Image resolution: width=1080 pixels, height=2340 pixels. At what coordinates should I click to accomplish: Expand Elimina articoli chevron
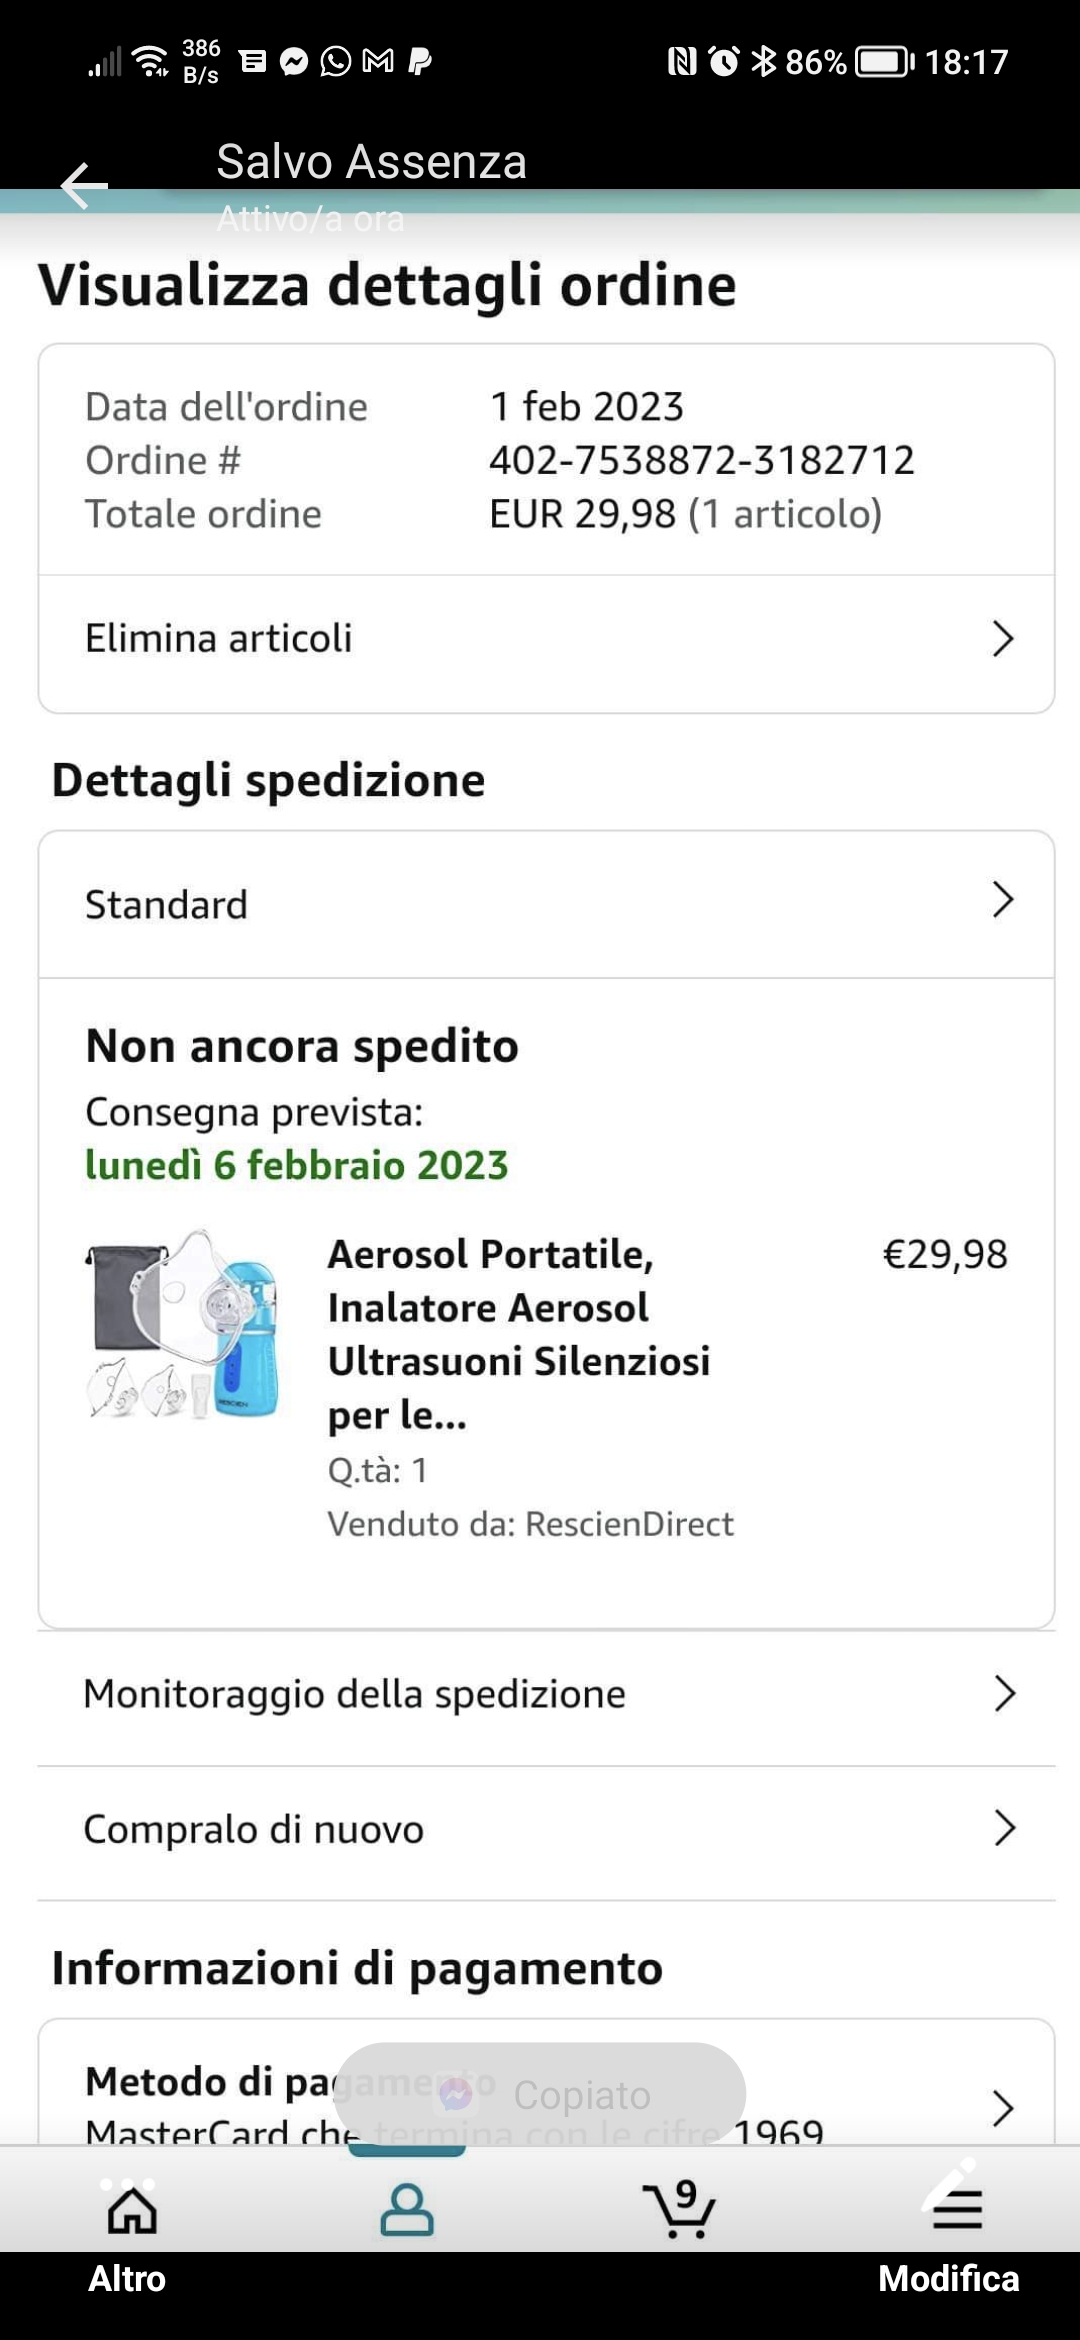pyautogui.click(x=1003, y=638)
